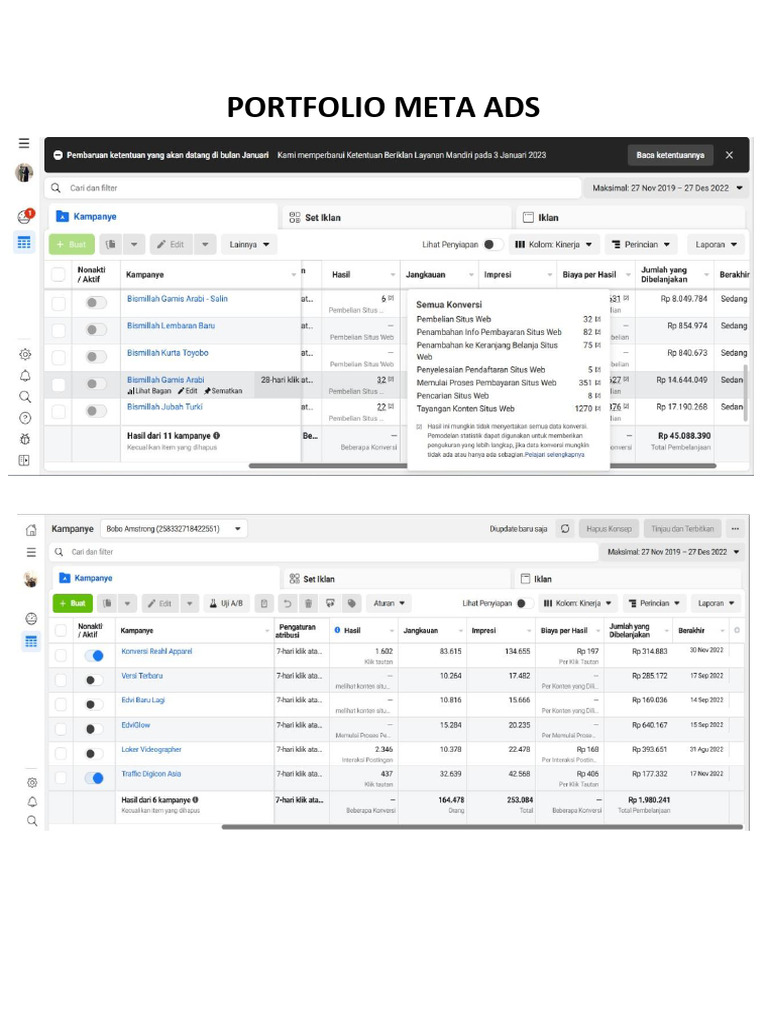Click the Uji A/B test flask button

[227, 603]
